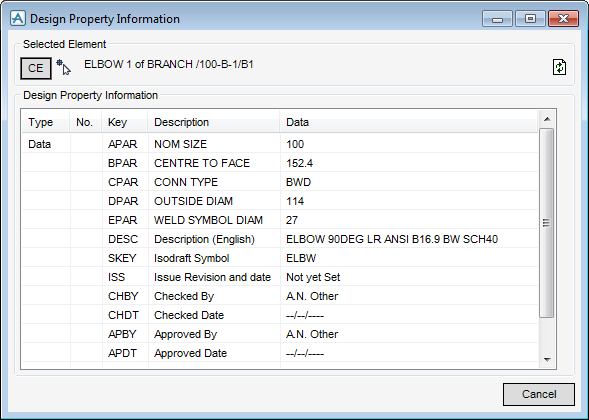Select the DESC ELBOW 90DEG description row
Image resolution: width=589 pixels, height=420 pixels.
pos(280,239)
